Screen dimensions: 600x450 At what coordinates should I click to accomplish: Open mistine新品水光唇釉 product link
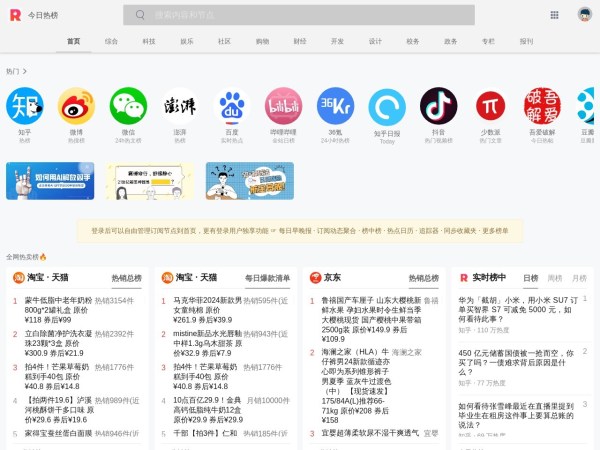pyautogui.click(x=207, y=343)
